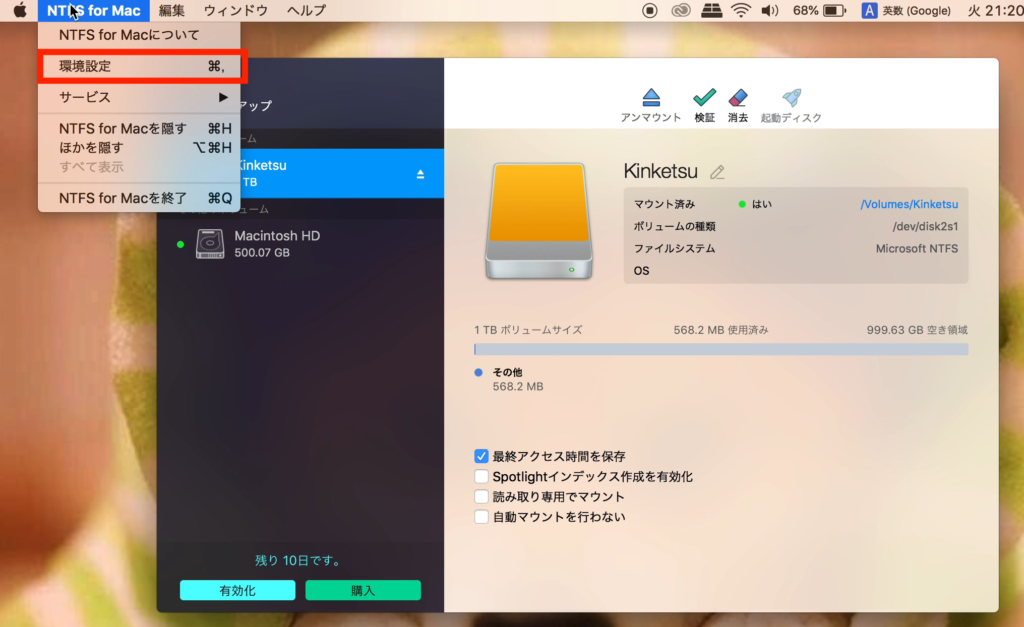
Task: Click the Verify (検証) checkmark icon
Action: [x=704, y=98]
